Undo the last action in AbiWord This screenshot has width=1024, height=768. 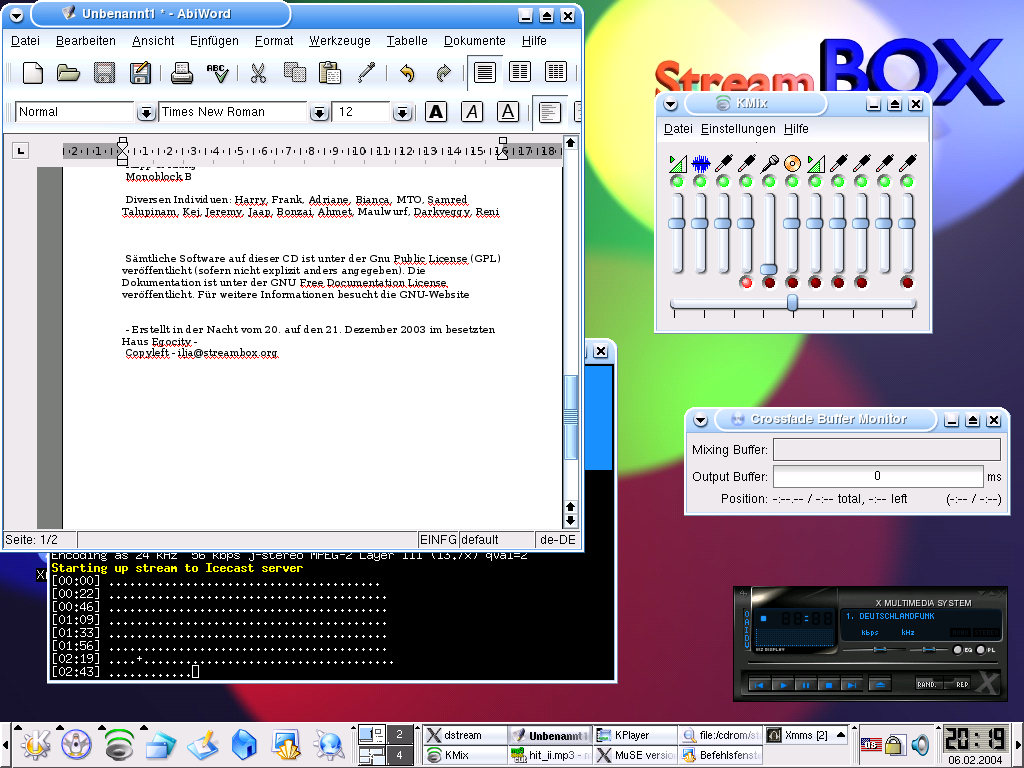pyautogui.click(x=407, y=72)
